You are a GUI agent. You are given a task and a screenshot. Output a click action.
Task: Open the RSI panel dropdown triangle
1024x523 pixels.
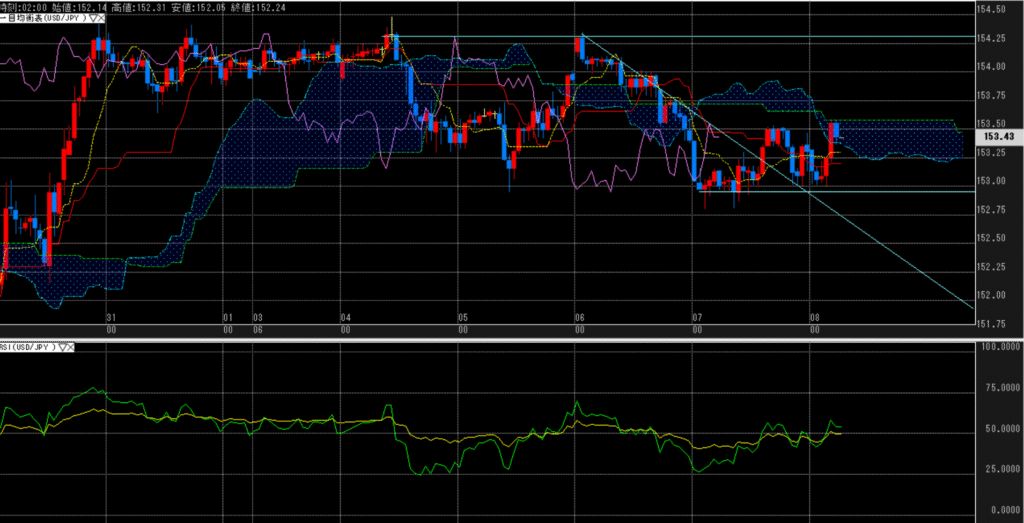pos(64,347)
